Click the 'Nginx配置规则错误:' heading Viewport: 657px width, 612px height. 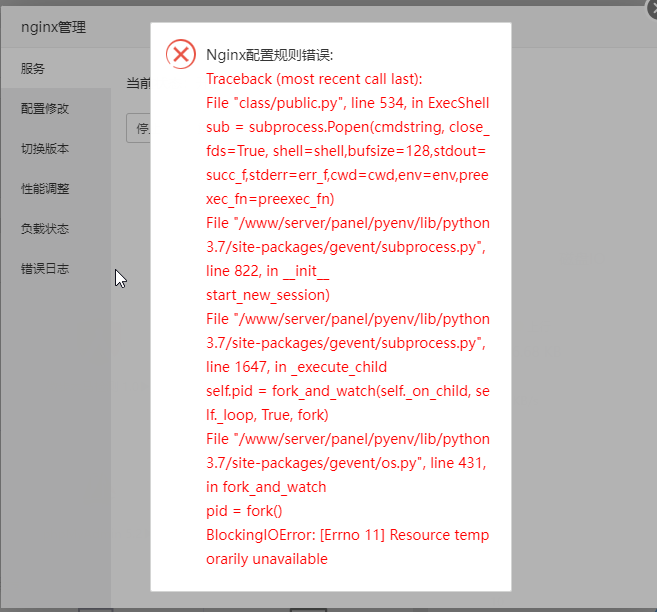tap(269, 55)
